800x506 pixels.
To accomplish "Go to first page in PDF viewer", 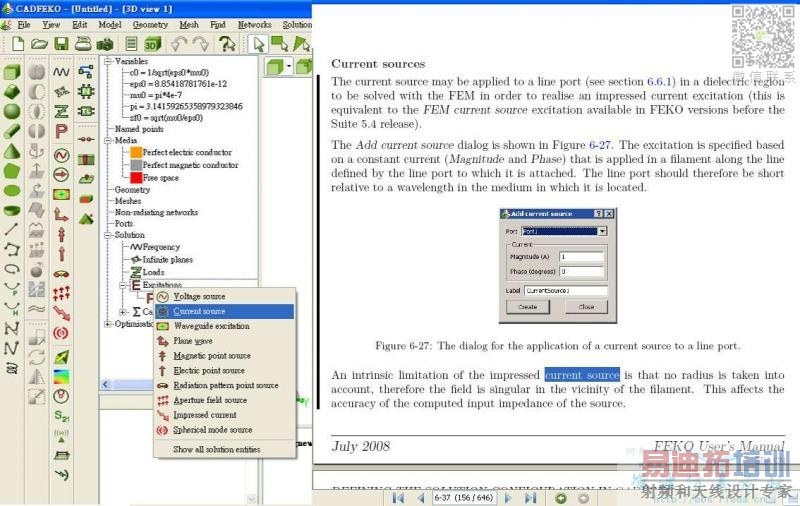I will [x=398, y=498].
